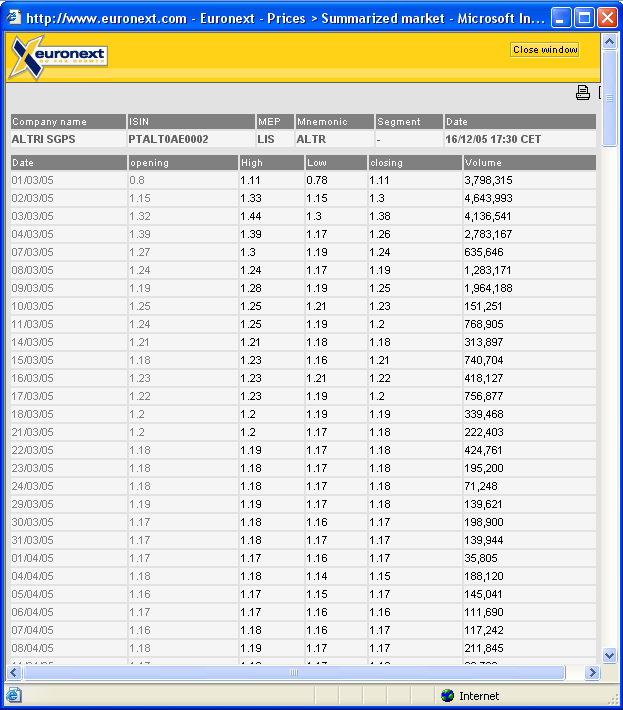Click the volume 198,900
This screenshot has height=710, width=623.
pyautogui.click(x=484, y=522)
